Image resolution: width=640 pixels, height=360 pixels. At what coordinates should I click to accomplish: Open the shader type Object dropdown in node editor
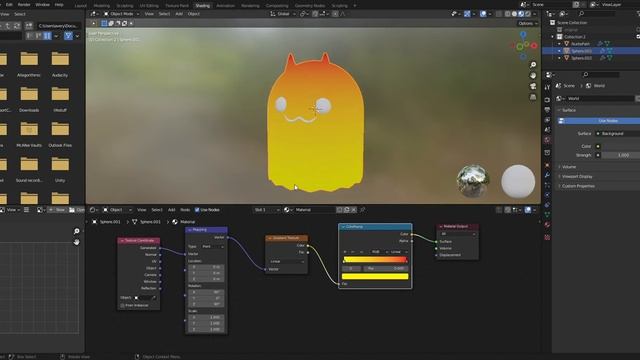tap(118, 210)
